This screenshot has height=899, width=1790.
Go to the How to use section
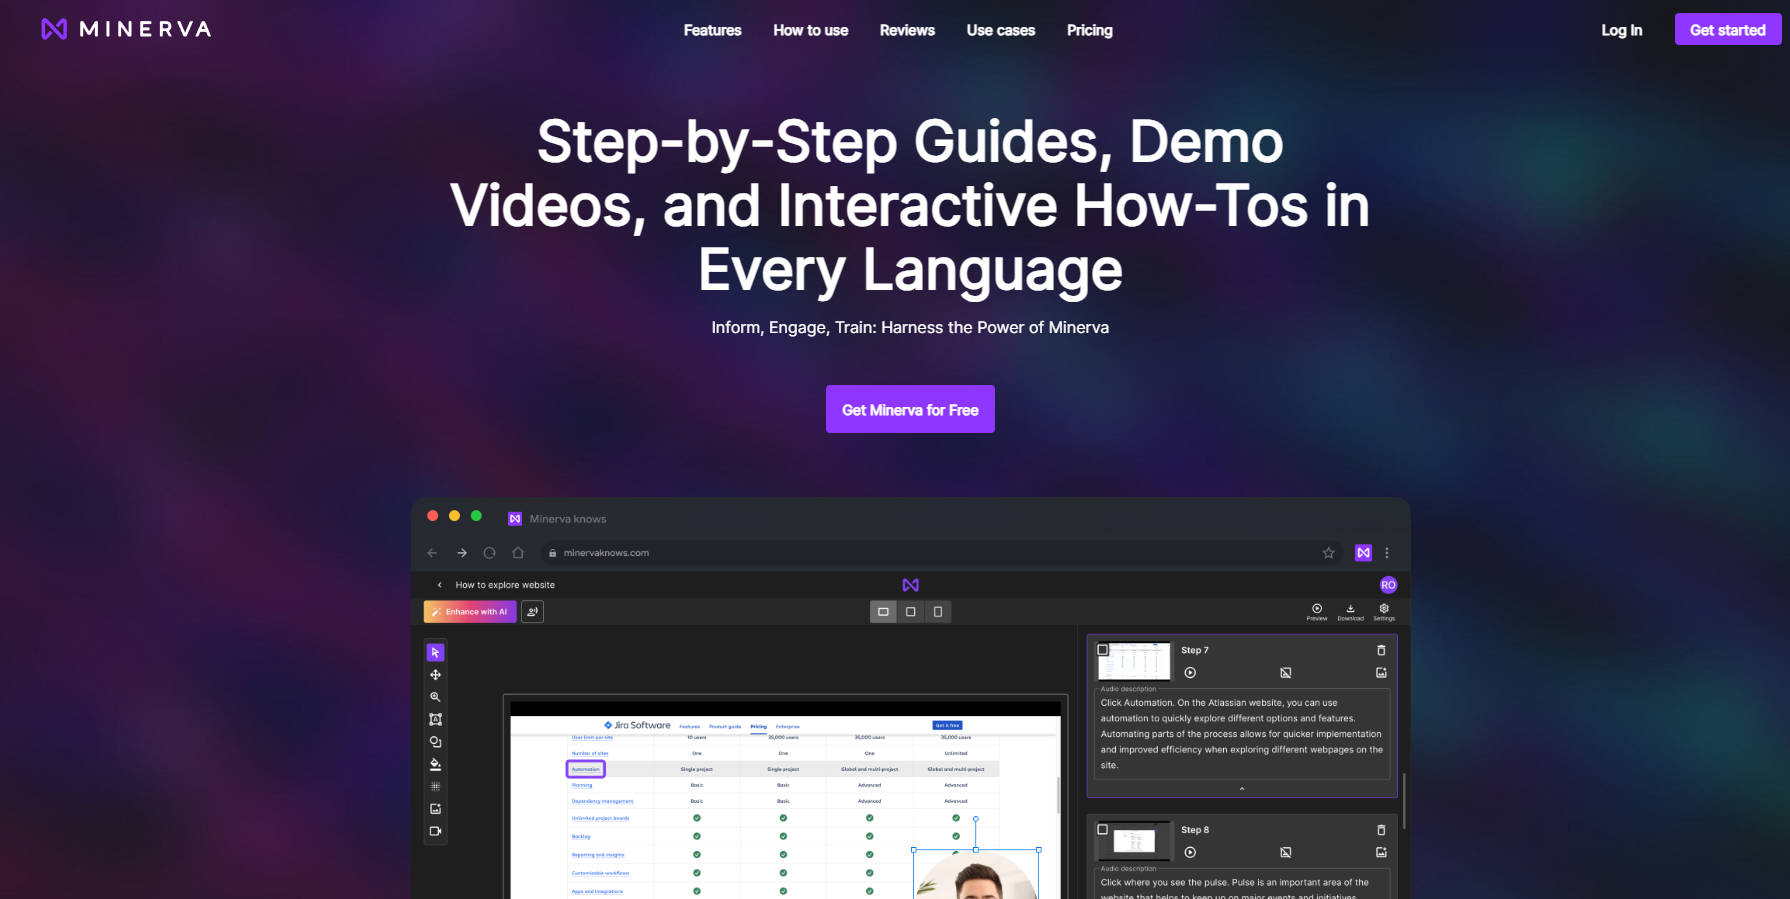(810, 30)
